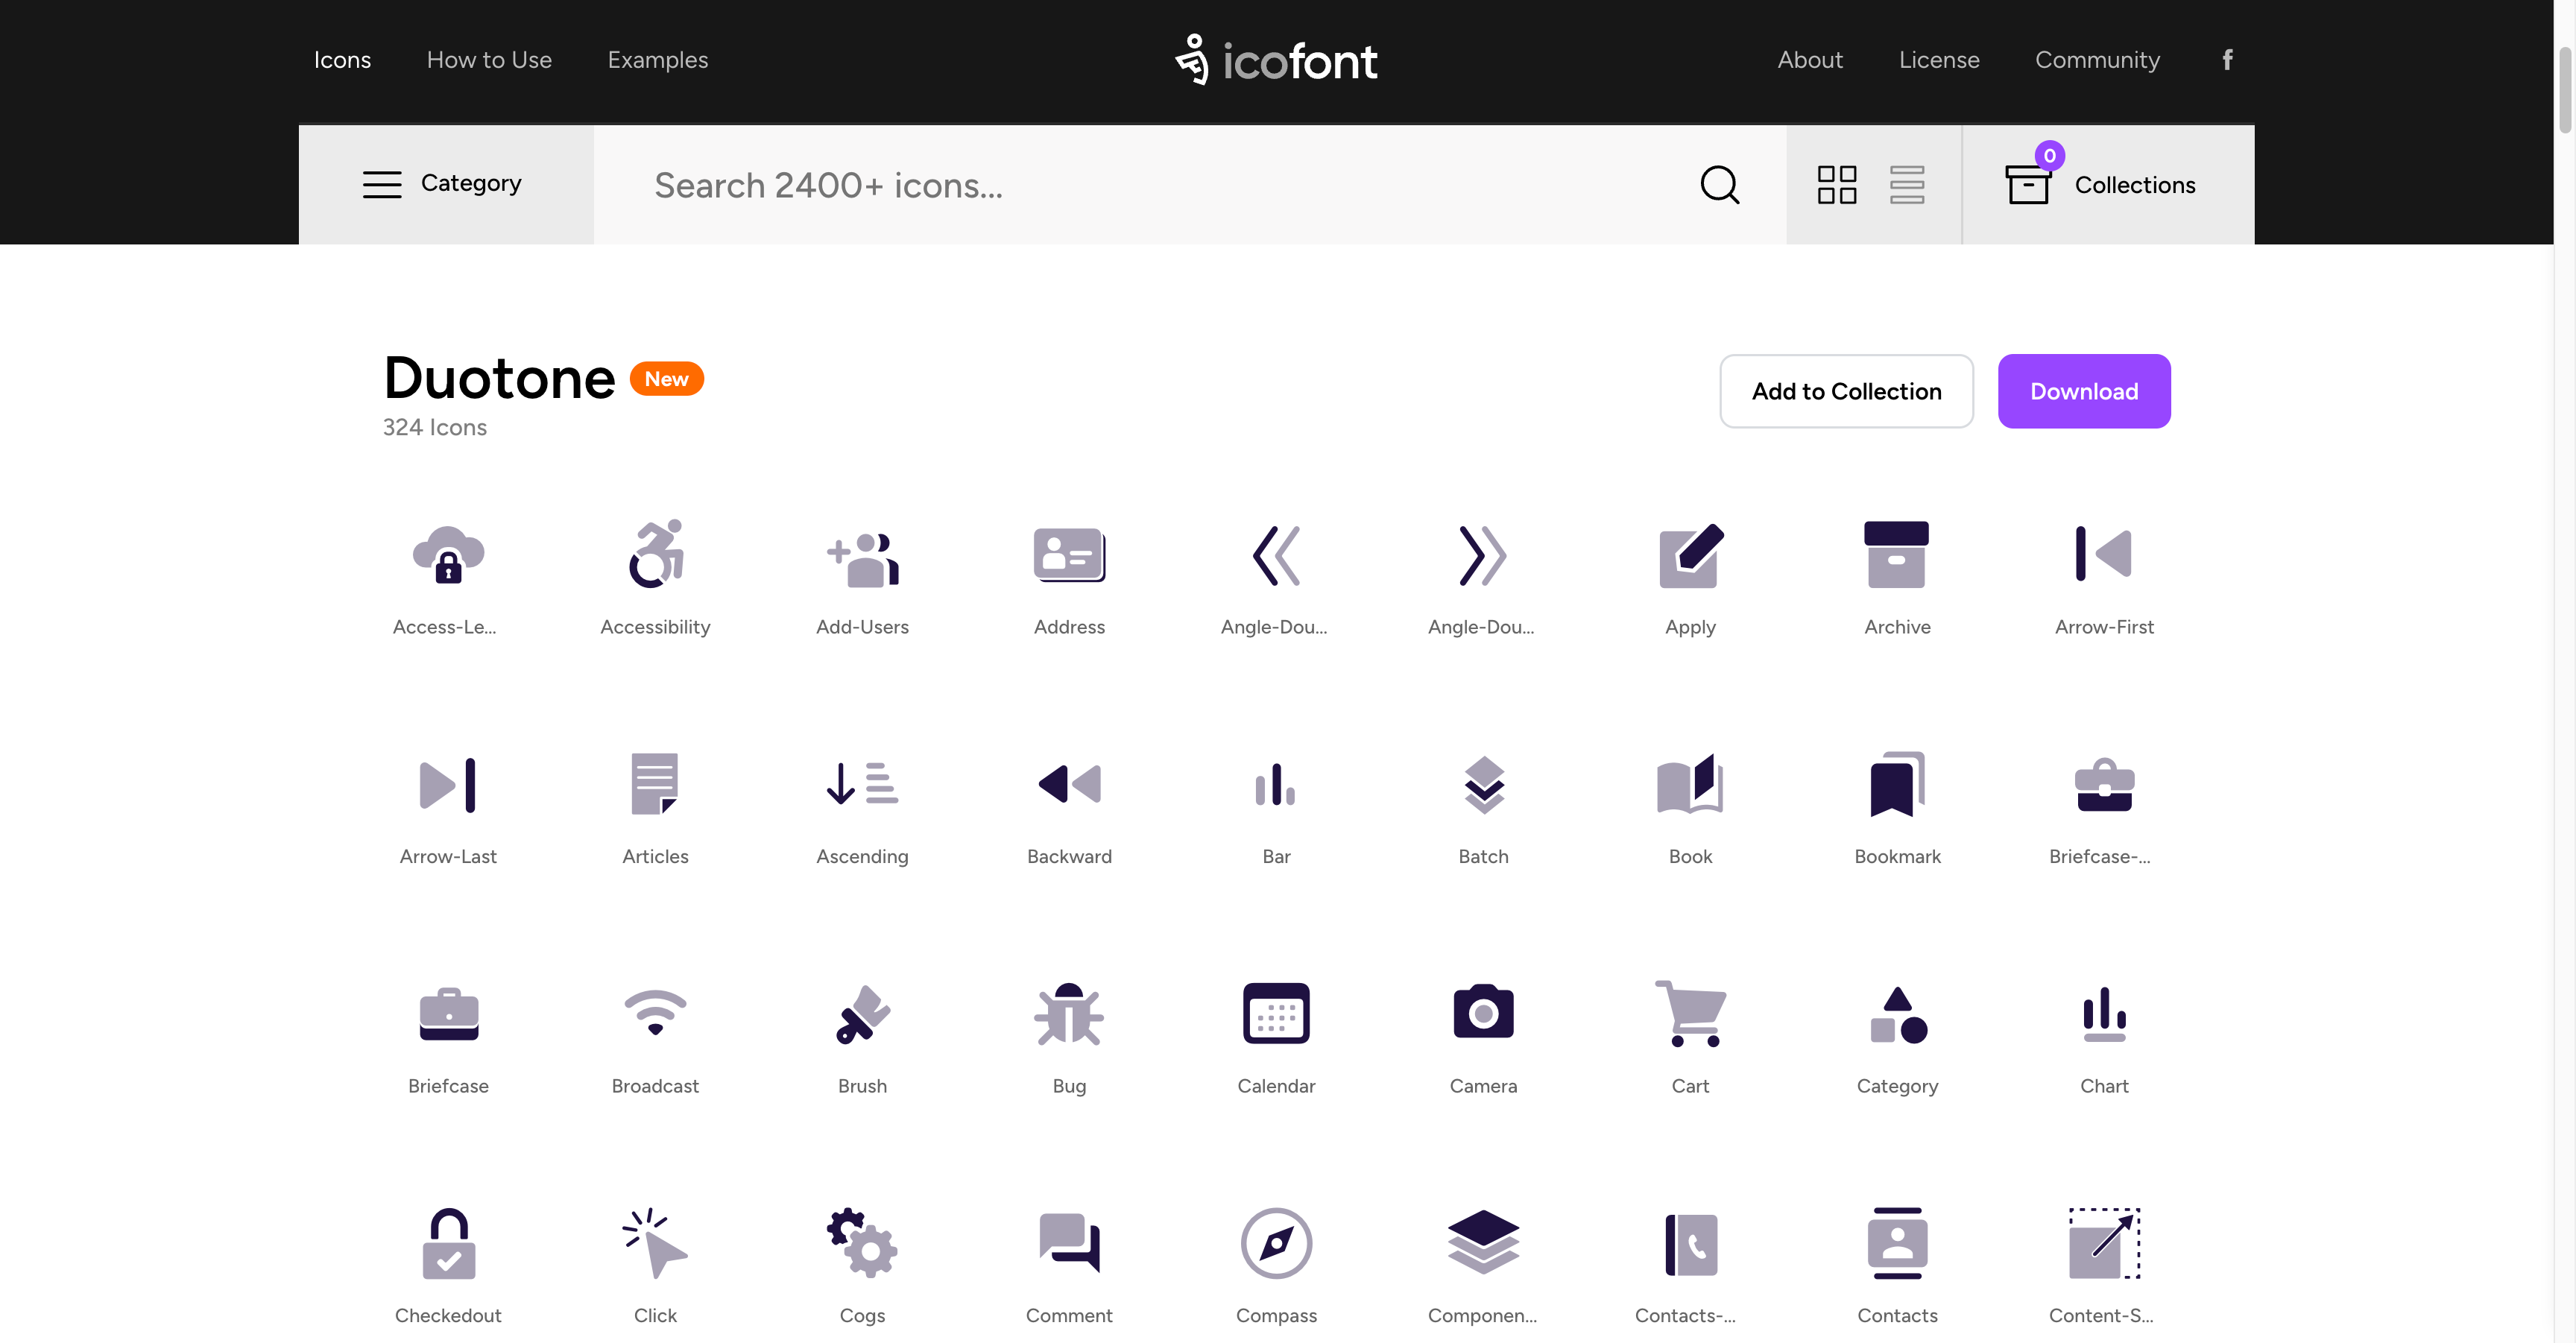2576x1343 pixels.
Task: Select the Address card icon
Action: [x=1069, y=554]
